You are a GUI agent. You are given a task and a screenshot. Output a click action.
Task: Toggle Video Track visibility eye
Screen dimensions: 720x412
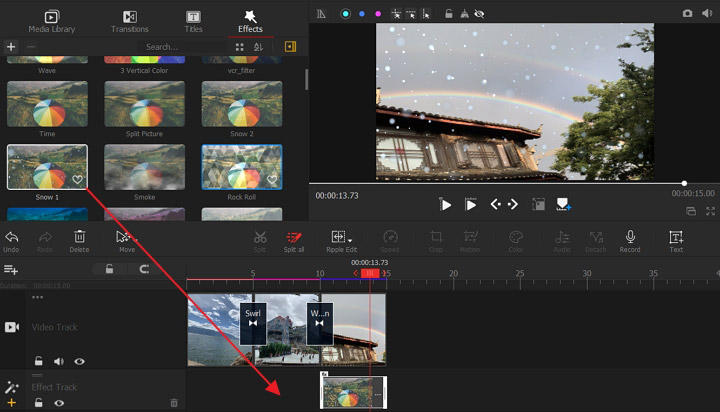pyautogui.click(x=79, y=361)
